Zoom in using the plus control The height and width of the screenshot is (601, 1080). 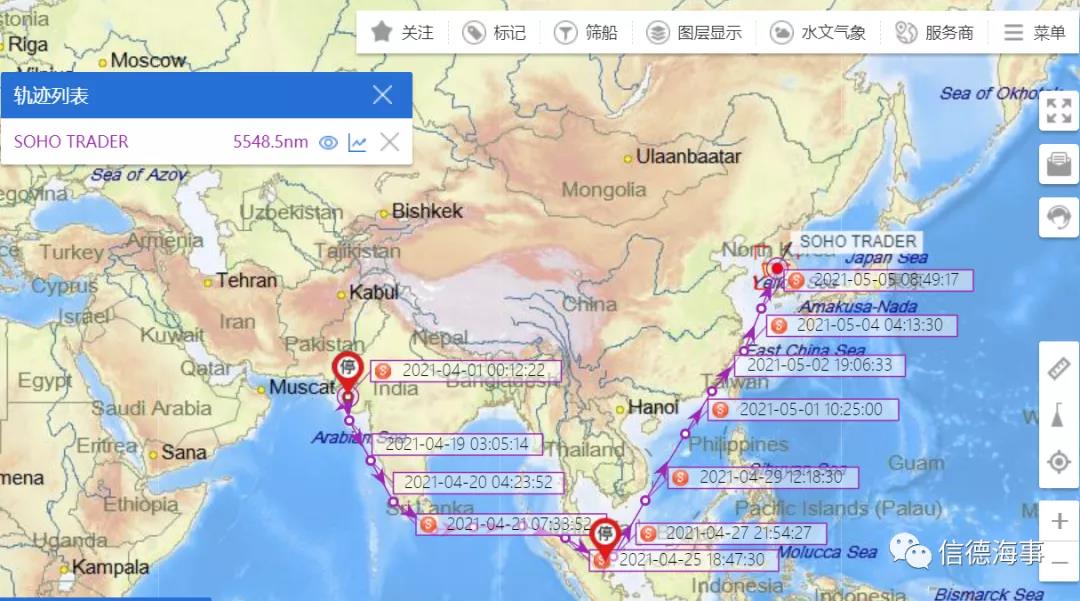point(1058,521)
